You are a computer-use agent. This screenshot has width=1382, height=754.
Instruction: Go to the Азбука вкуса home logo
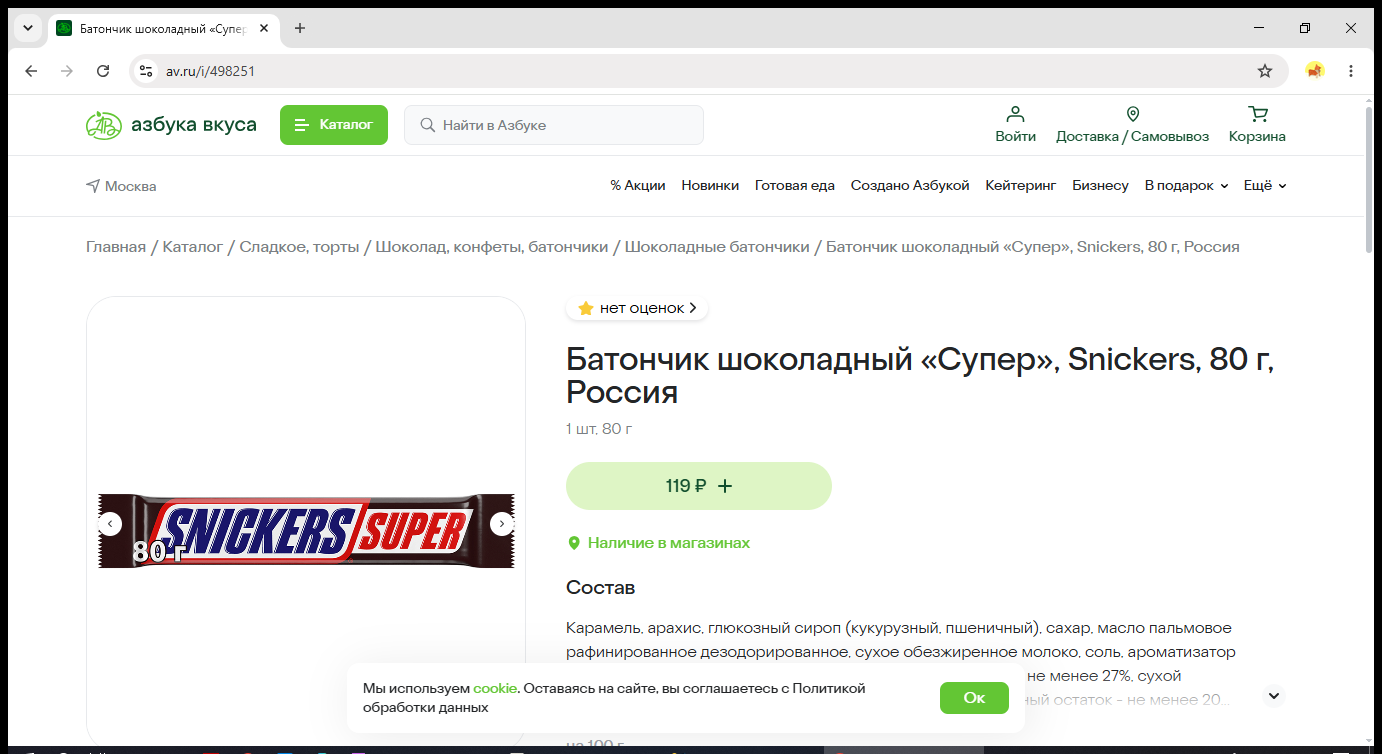coord(171,125)
